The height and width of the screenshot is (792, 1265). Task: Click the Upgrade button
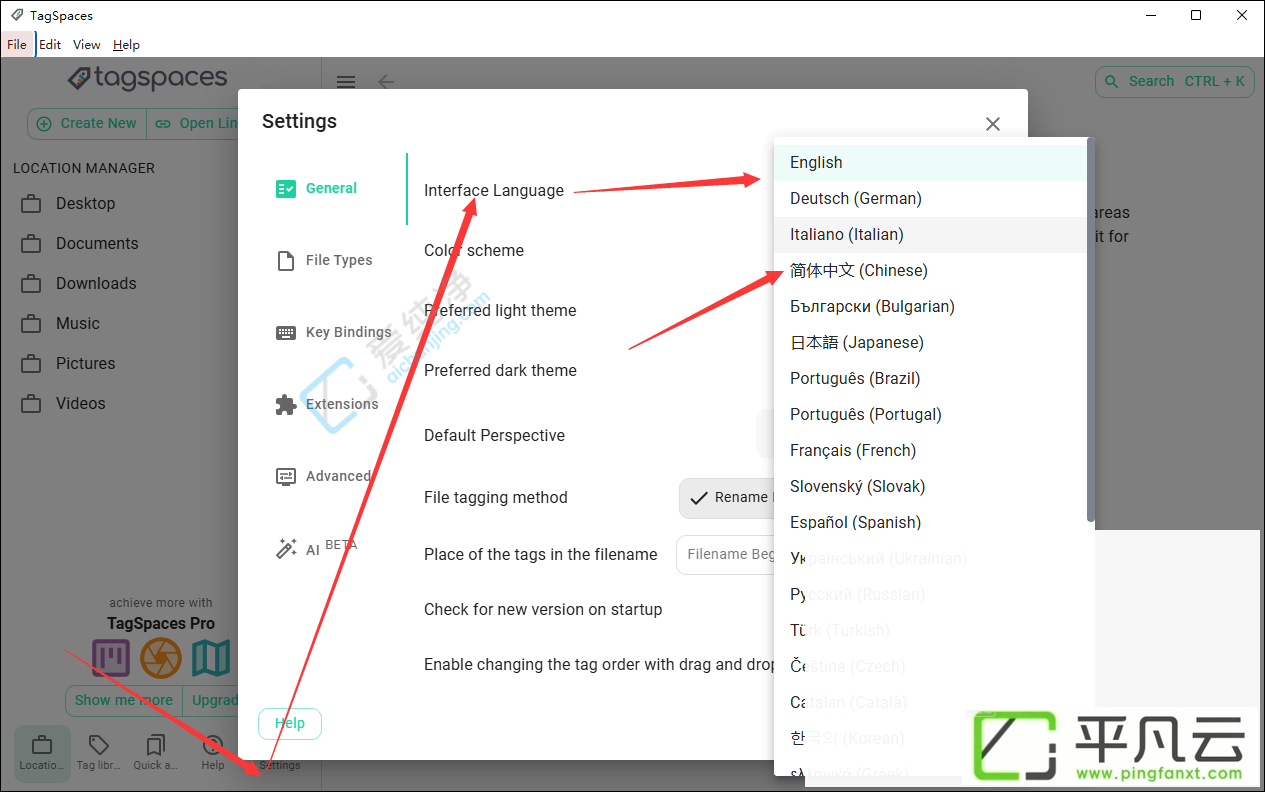coord(210,700)
